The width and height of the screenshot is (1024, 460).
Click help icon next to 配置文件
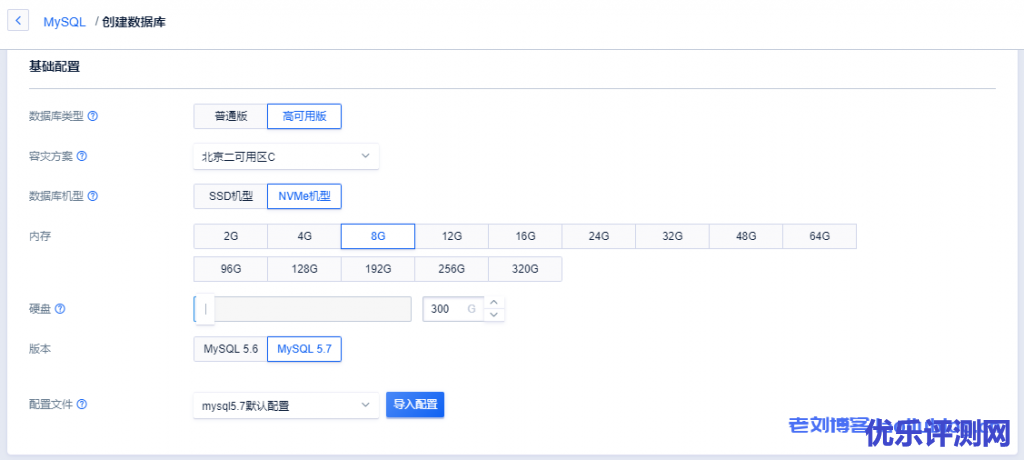(x=82, y=404)
